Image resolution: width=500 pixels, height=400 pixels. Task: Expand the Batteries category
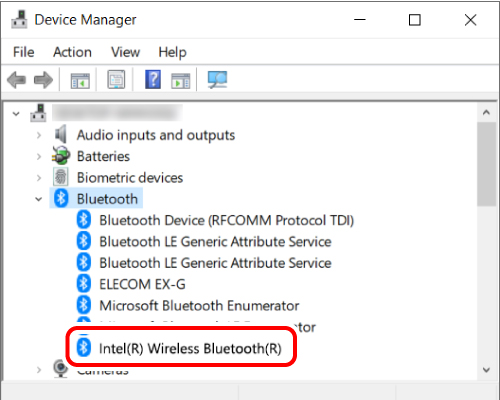point(39,156)
